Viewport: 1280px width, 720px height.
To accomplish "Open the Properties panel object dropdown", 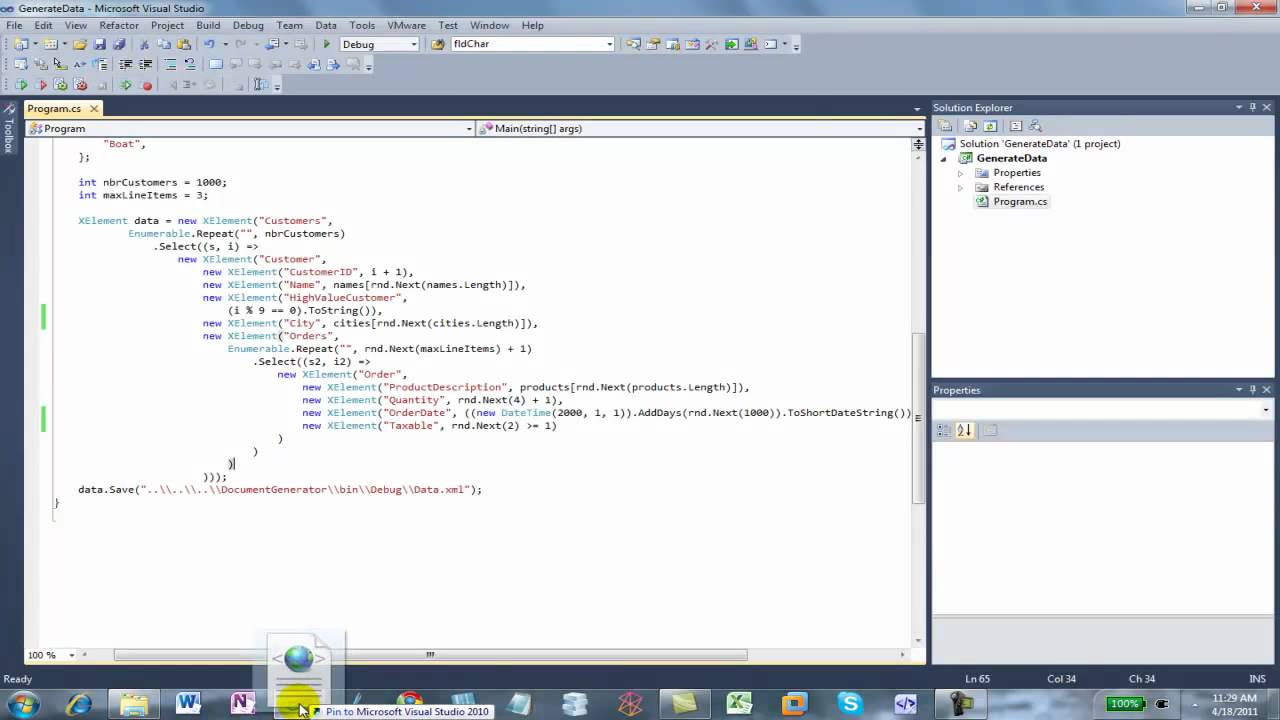I will click(x=1265, y=410).
